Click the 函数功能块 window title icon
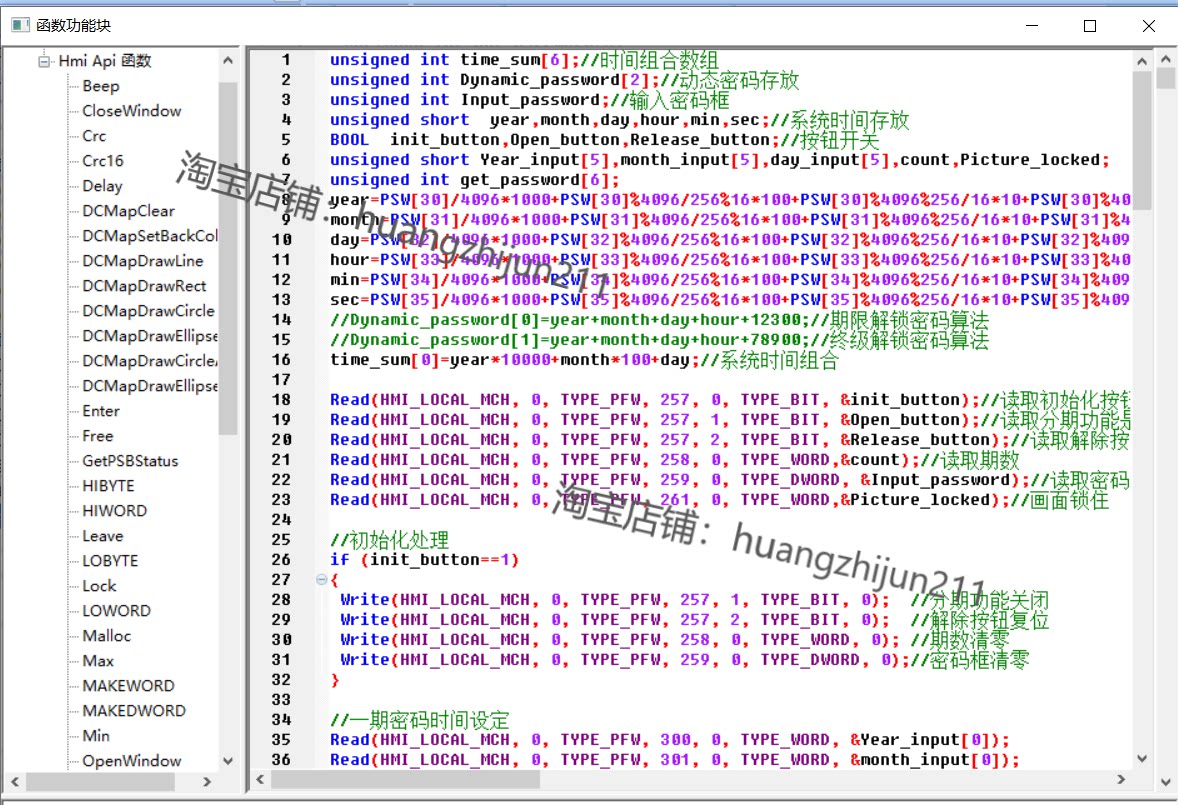The height and width of the screenshot is (805, 1178). pos(20,26)
